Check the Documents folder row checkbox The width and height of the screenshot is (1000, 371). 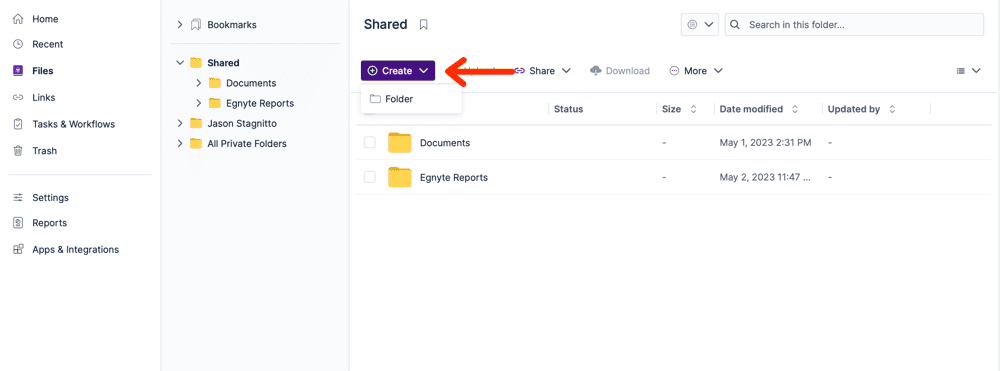click(370, 143)
